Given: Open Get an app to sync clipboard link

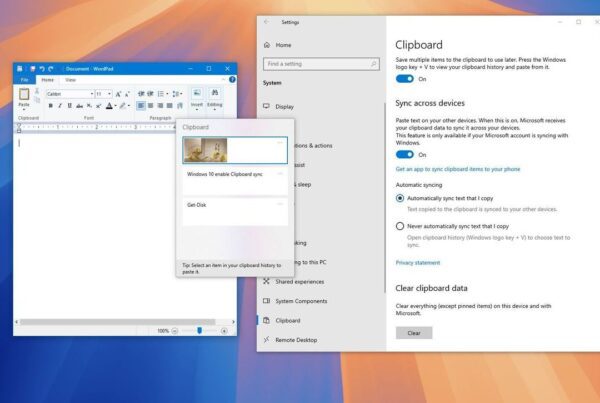Looking at the screenshot, I should (x=458, y=169).
